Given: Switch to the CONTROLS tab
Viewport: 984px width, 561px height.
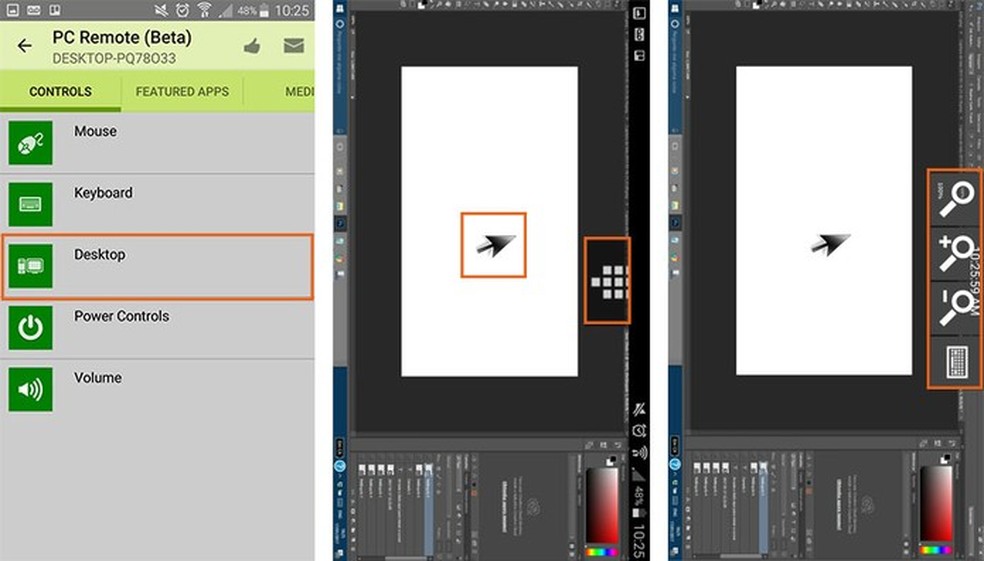Looking at the screenshot, I should coord(60,92).
